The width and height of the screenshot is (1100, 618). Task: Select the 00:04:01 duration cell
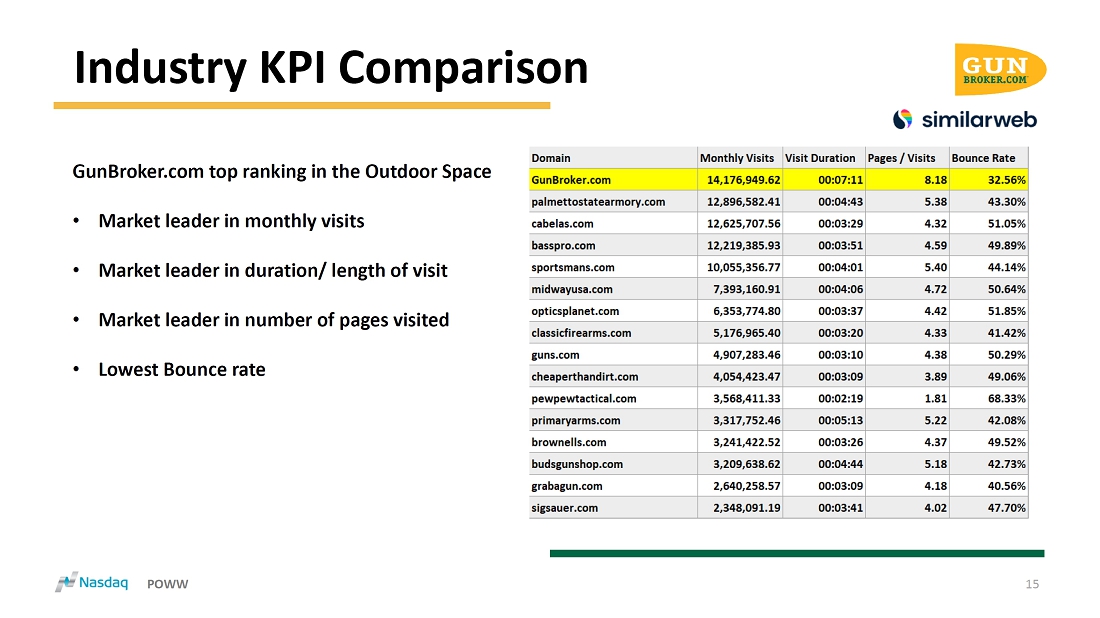tap(824, 267)
